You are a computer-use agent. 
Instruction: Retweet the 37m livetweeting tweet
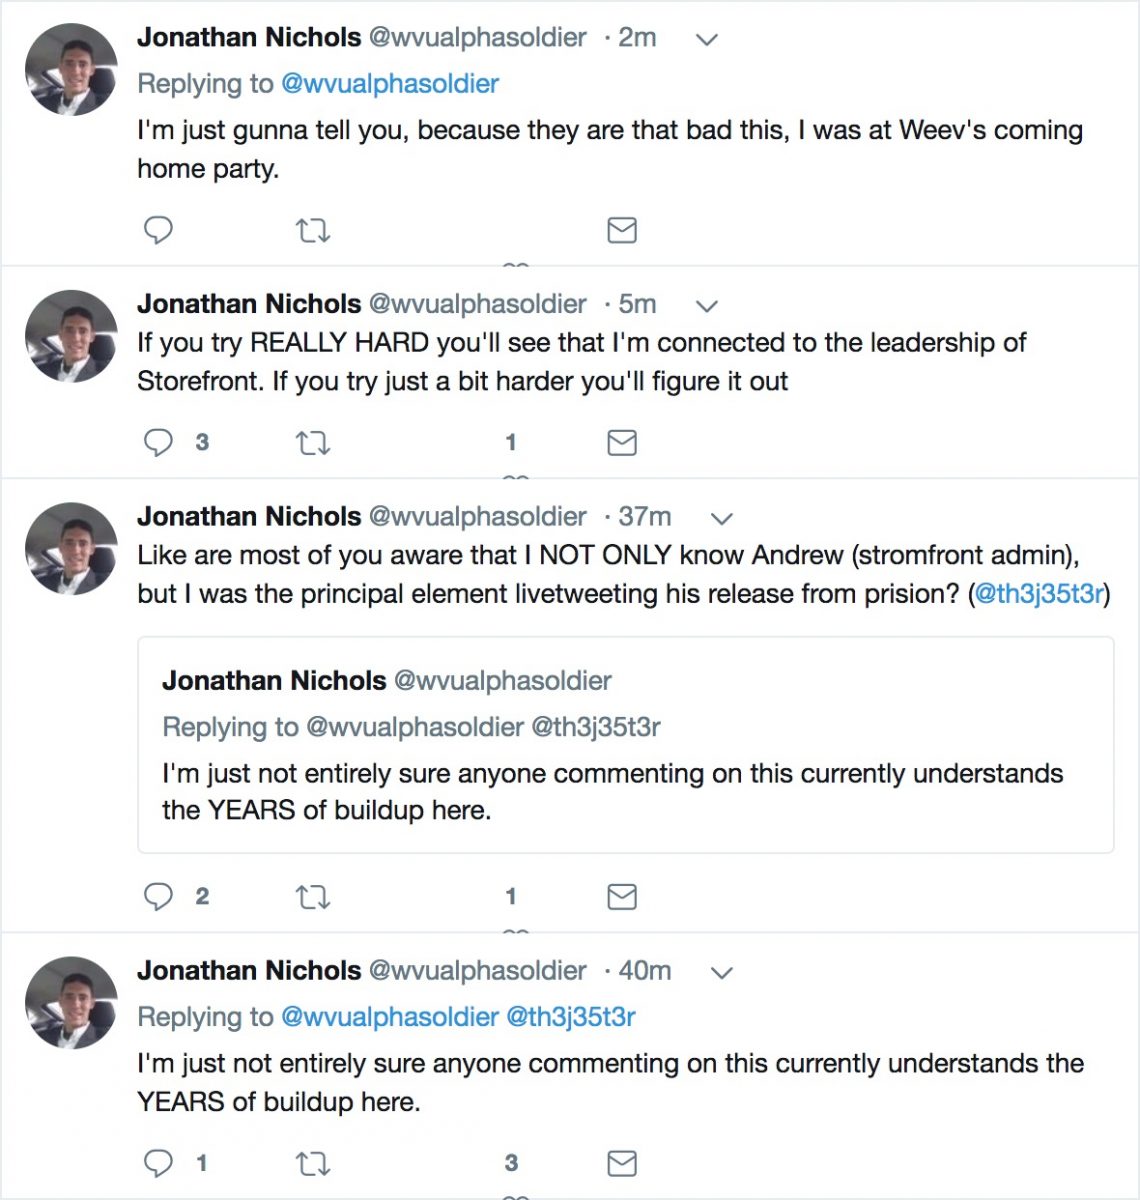point(313,897)
